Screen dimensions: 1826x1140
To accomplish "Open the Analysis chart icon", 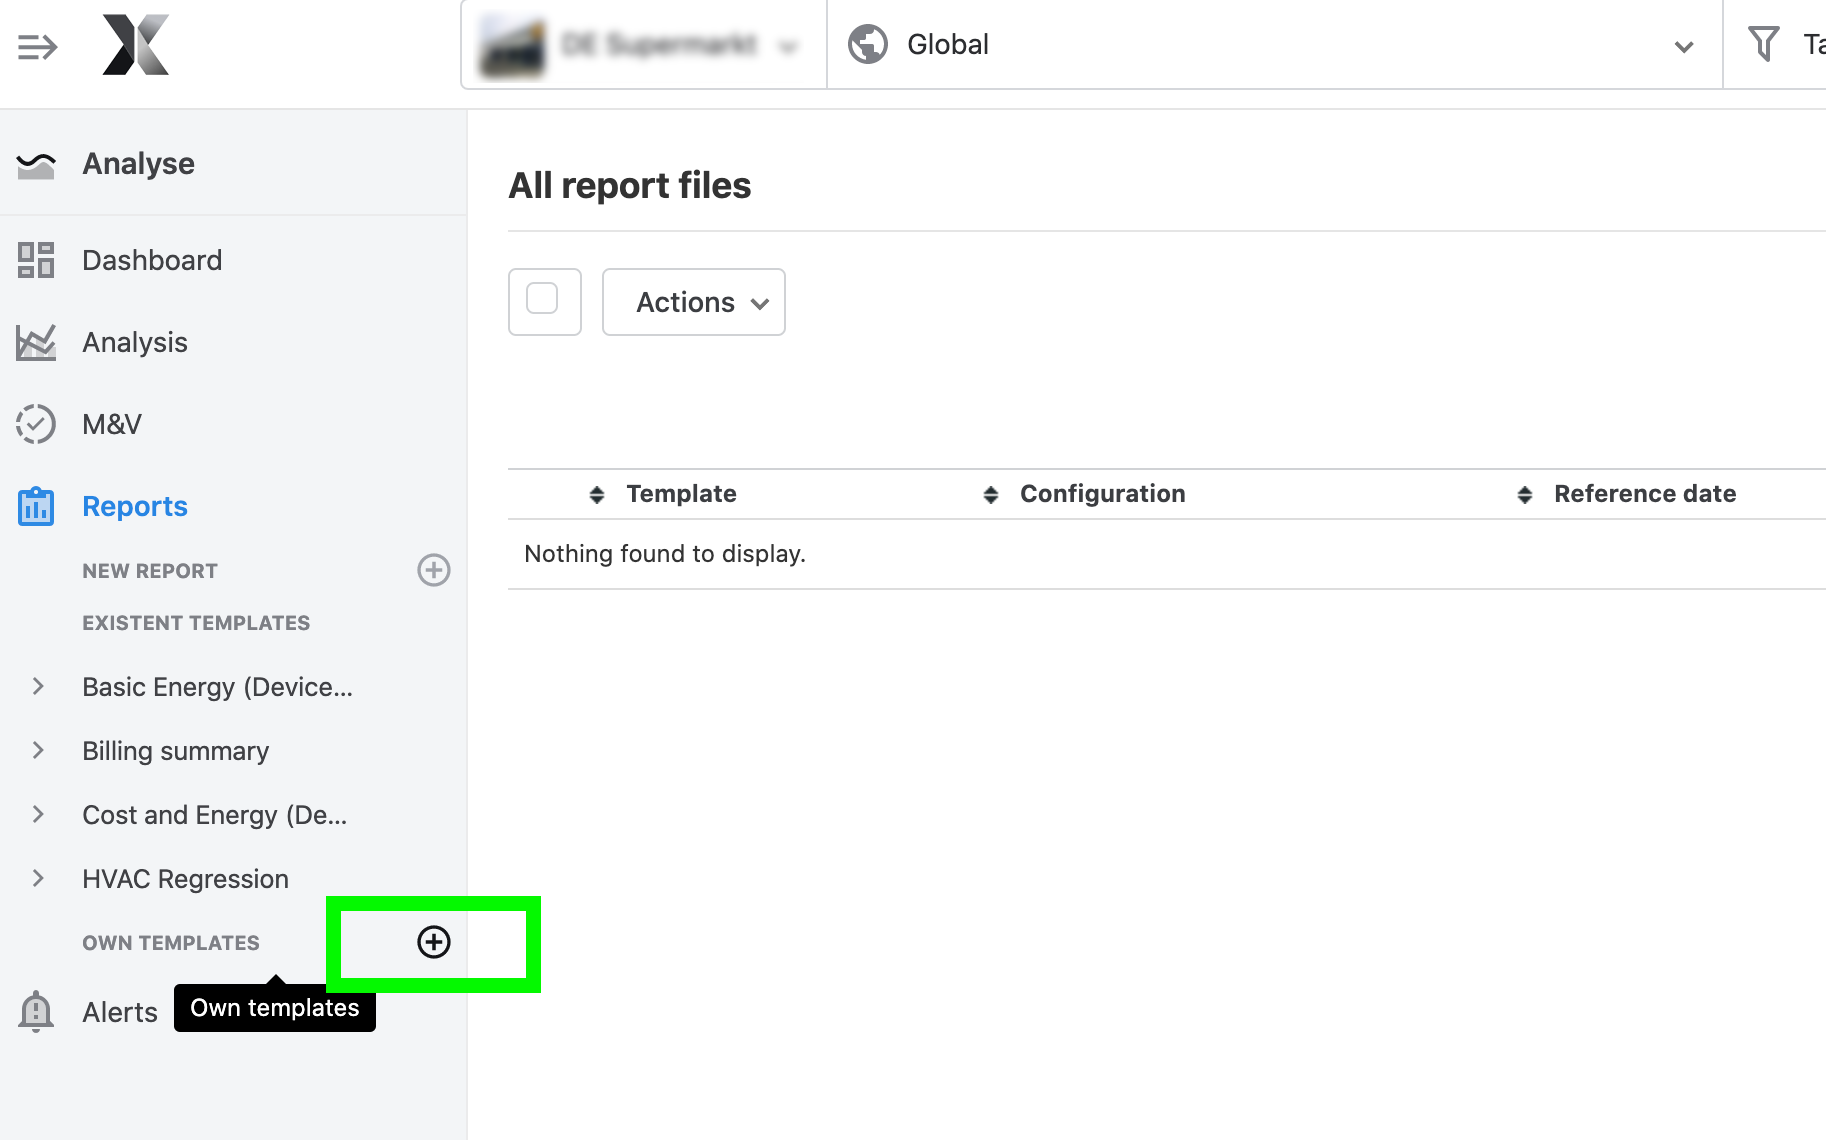I will coord(36,342).
